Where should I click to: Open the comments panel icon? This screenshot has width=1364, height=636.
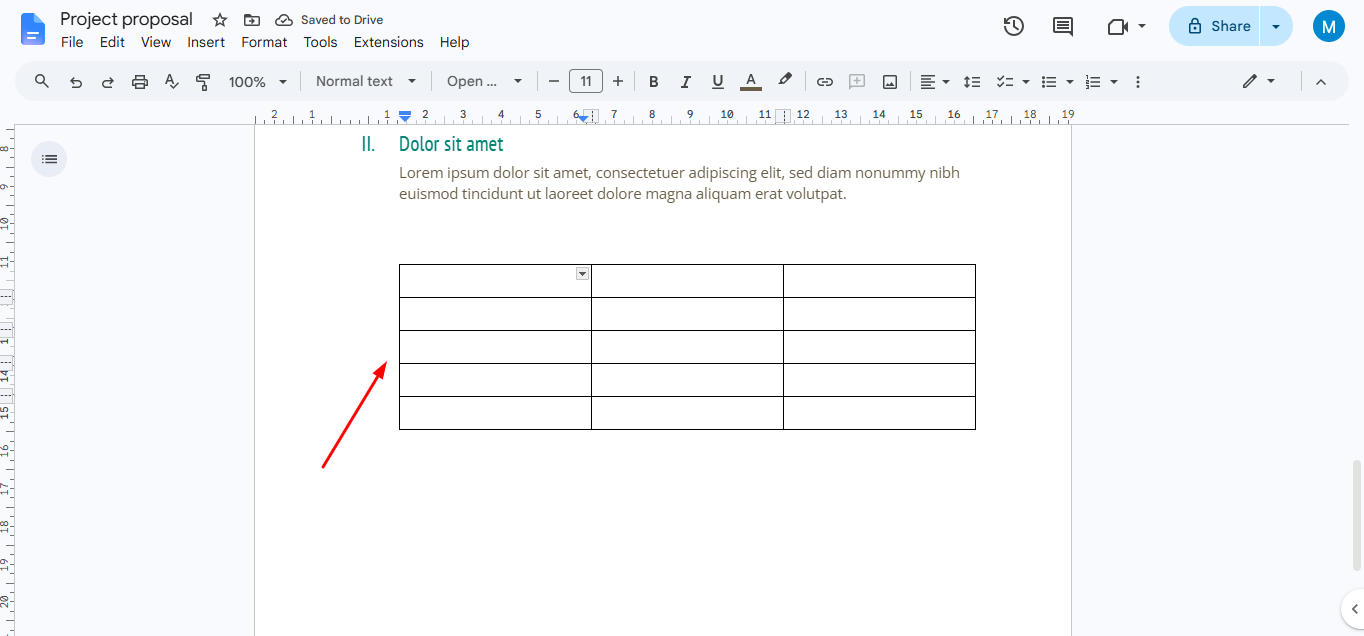coord(1063,26)
